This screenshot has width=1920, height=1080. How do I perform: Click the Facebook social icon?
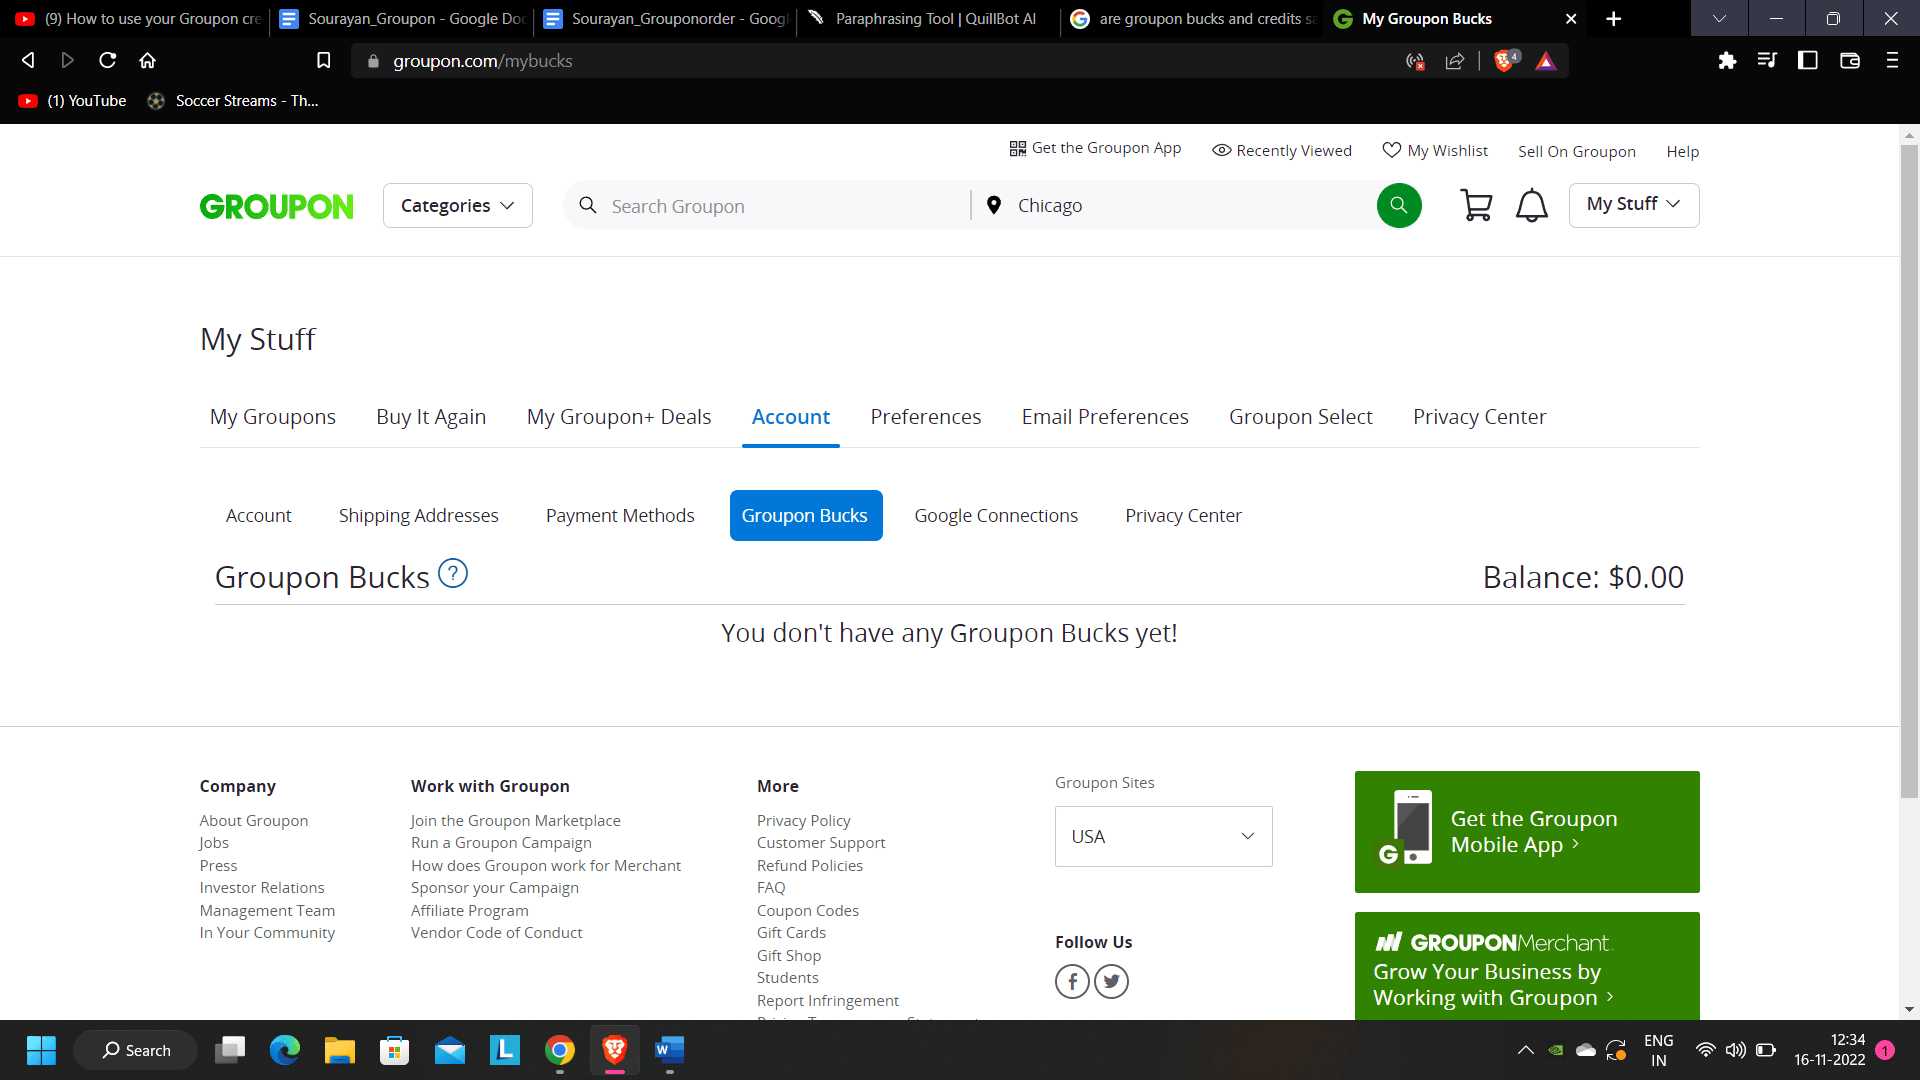tap(1071, 981)
